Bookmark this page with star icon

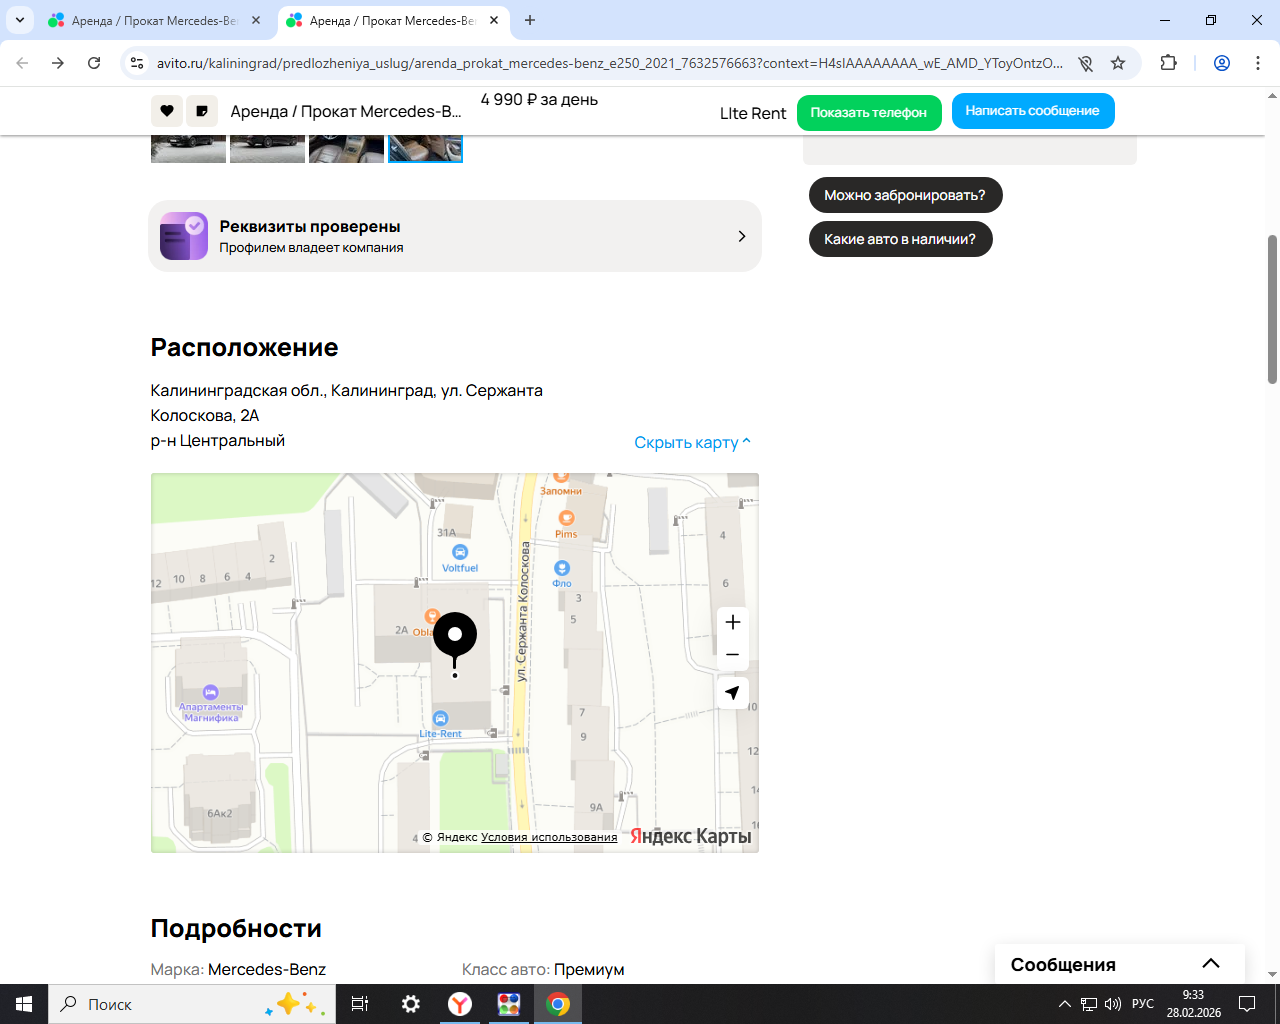point(1118,63)
